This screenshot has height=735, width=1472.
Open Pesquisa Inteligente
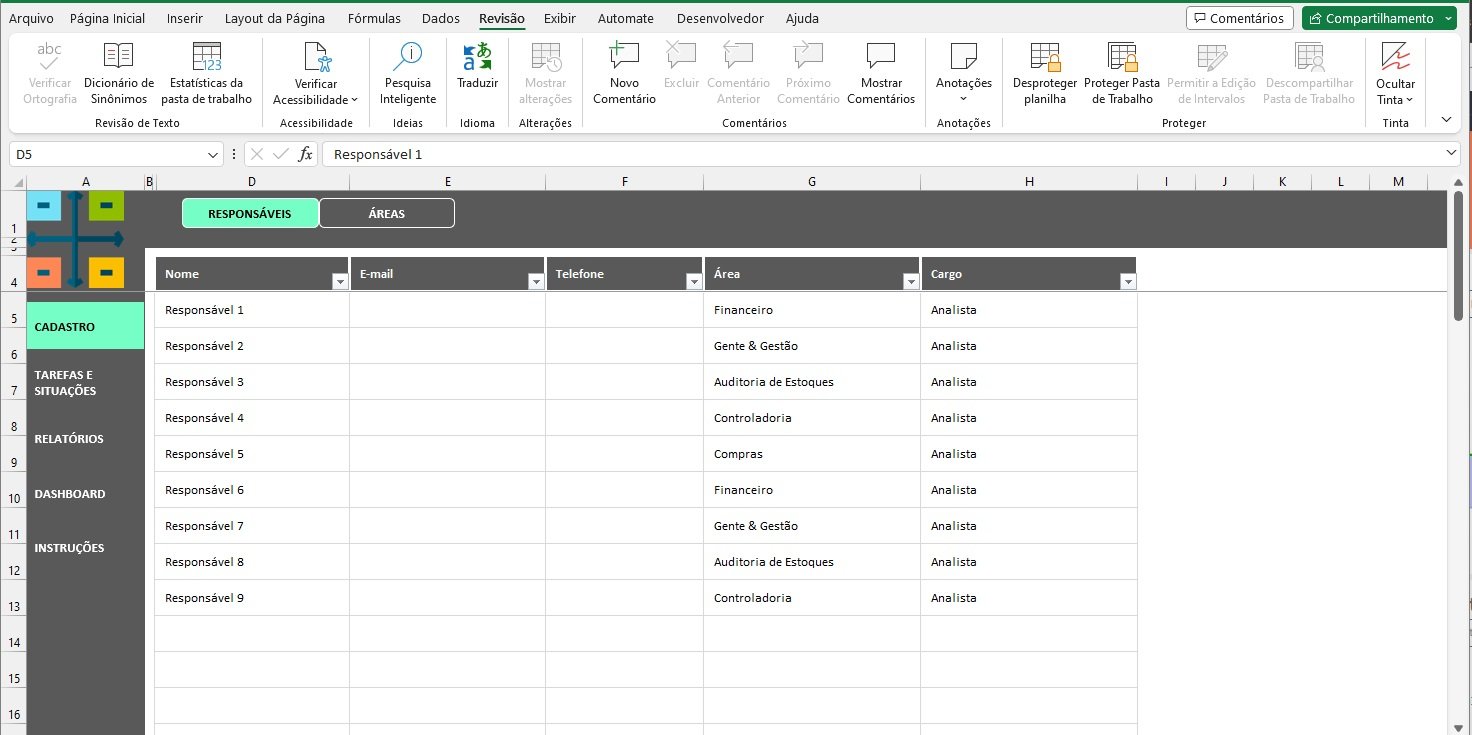408,73
